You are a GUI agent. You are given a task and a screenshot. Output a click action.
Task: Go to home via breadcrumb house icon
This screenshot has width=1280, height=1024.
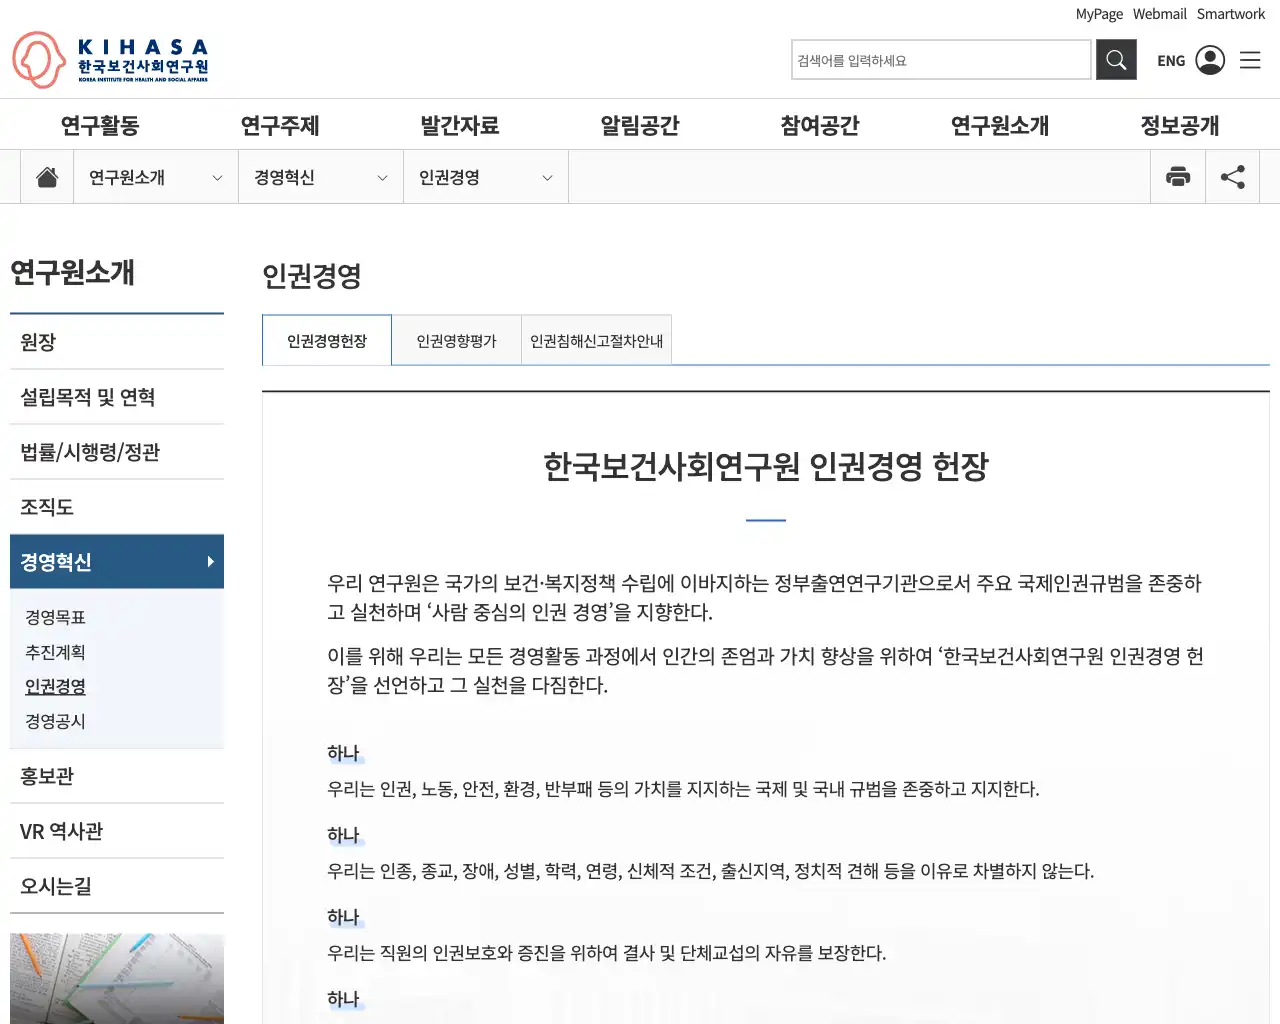click(x=47, y=177)
